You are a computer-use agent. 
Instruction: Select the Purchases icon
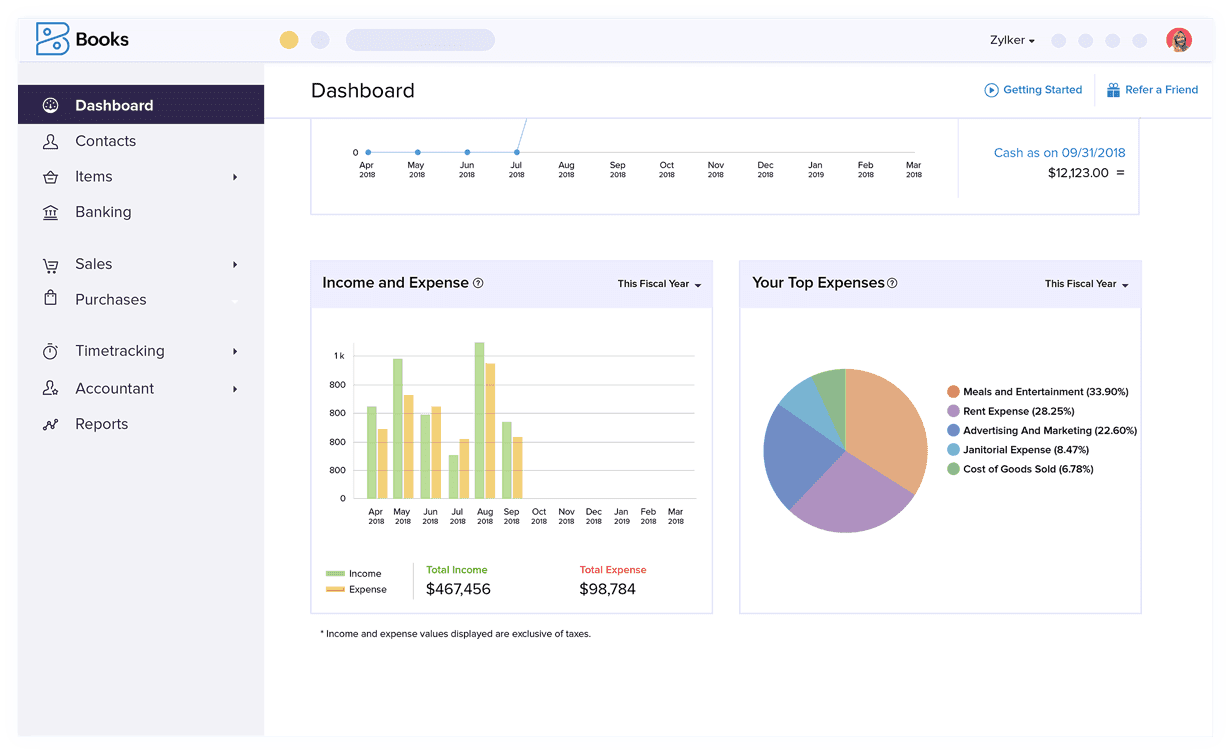click(51, 299)
